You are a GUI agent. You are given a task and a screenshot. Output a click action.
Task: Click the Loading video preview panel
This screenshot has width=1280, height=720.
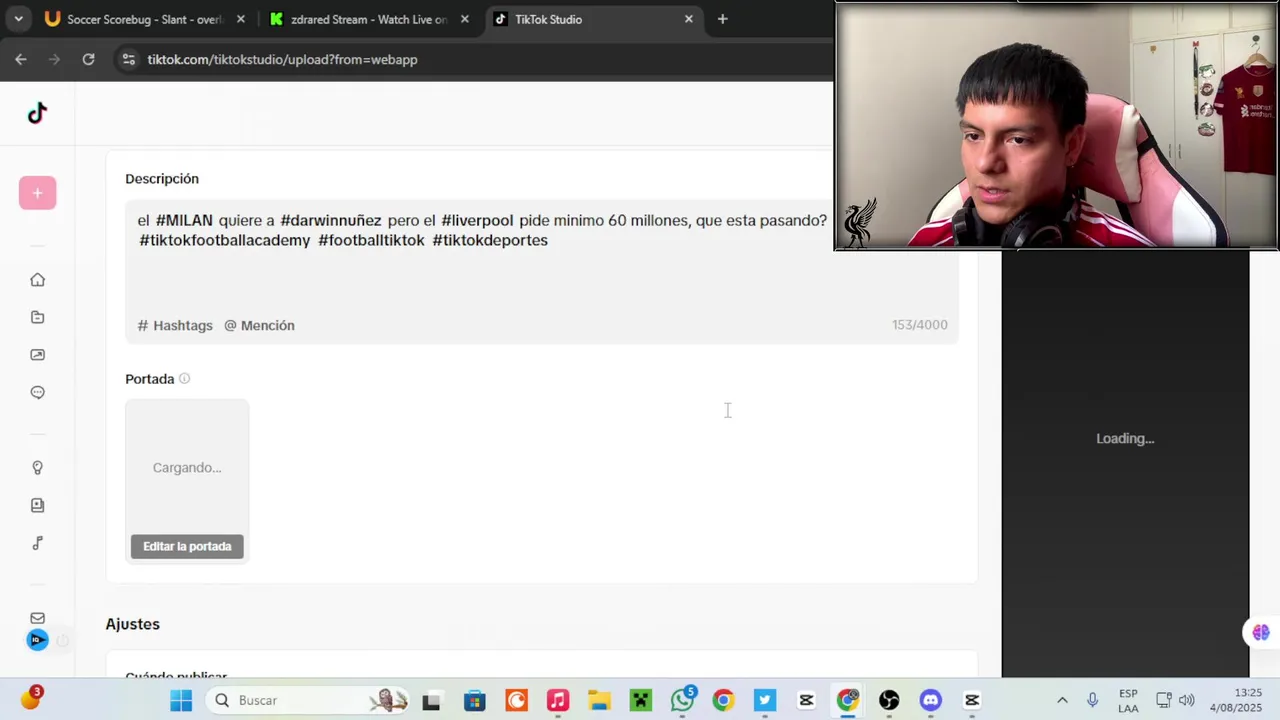click(x=1125, y=438)
